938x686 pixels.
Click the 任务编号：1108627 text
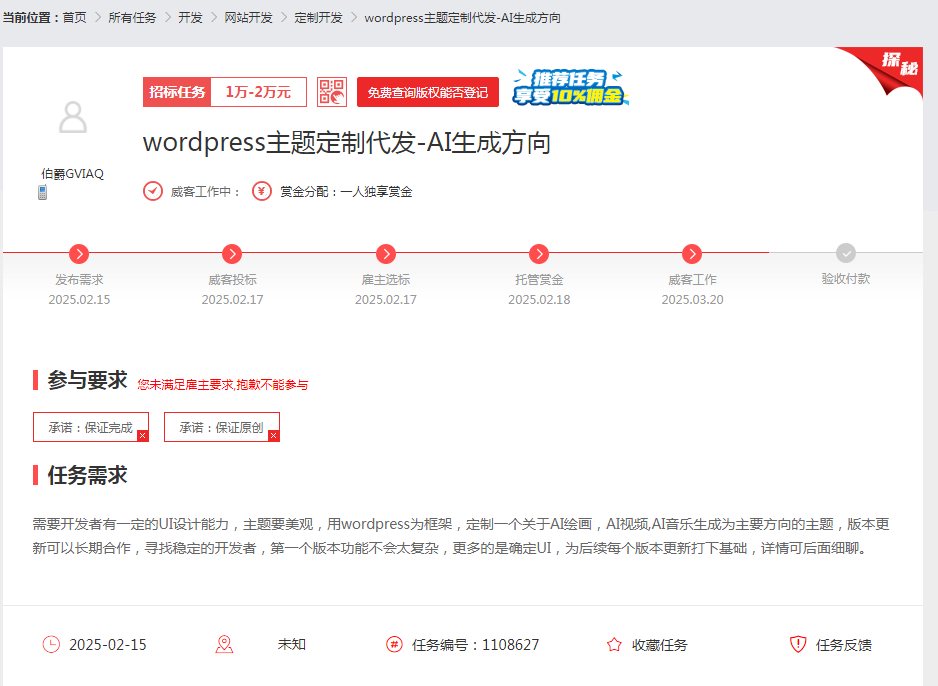(x=476, y=645)
